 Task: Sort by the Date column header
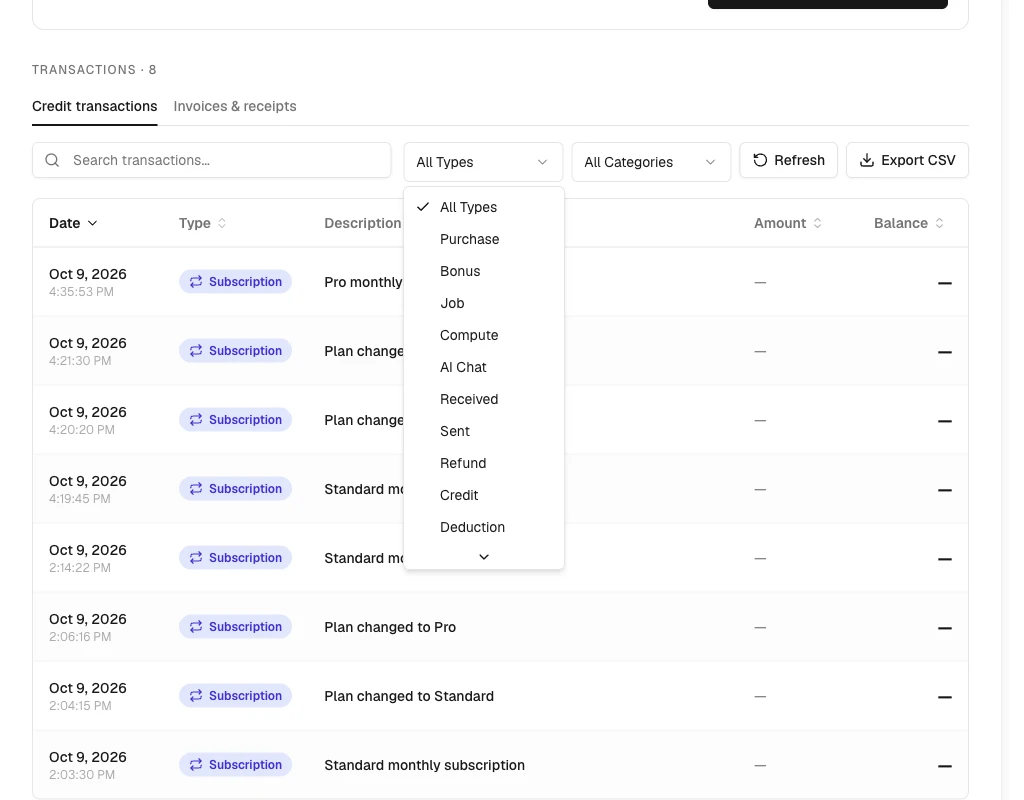pos(73,223)
